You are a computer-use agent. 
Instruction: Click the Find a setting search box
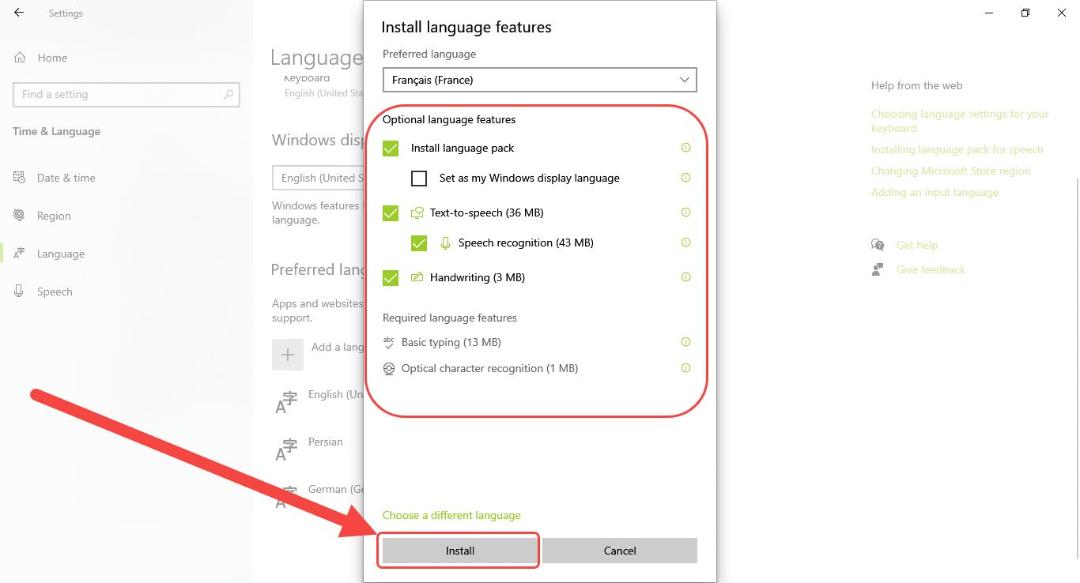[126, 94]
